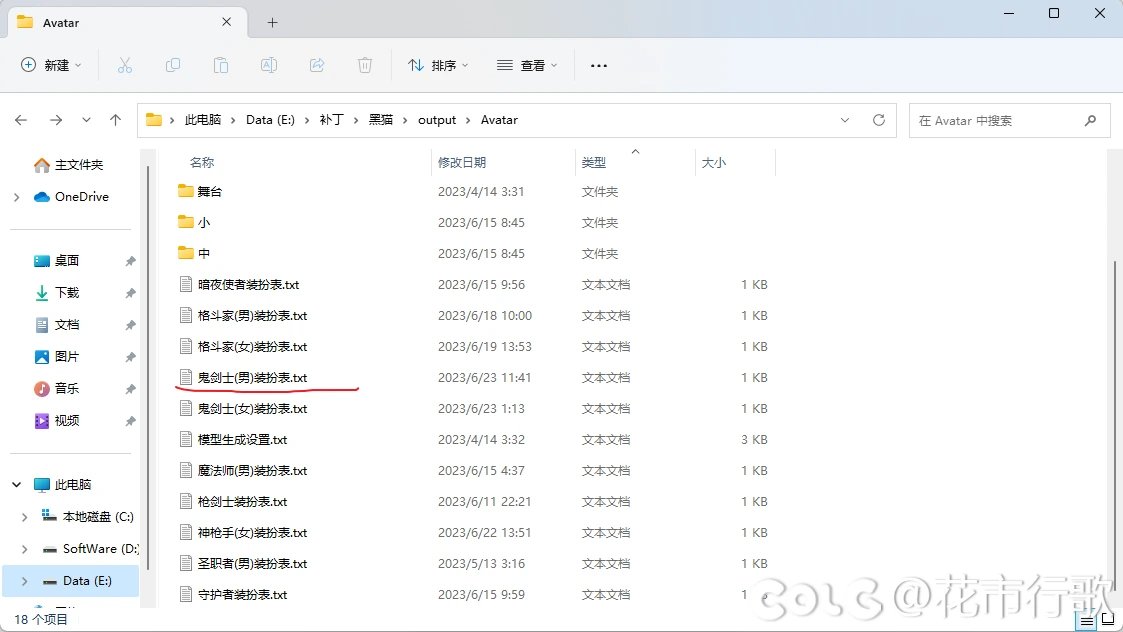1123x632 pixels.
Task: Open a new tab with plus button
Action: click(272, 22)
